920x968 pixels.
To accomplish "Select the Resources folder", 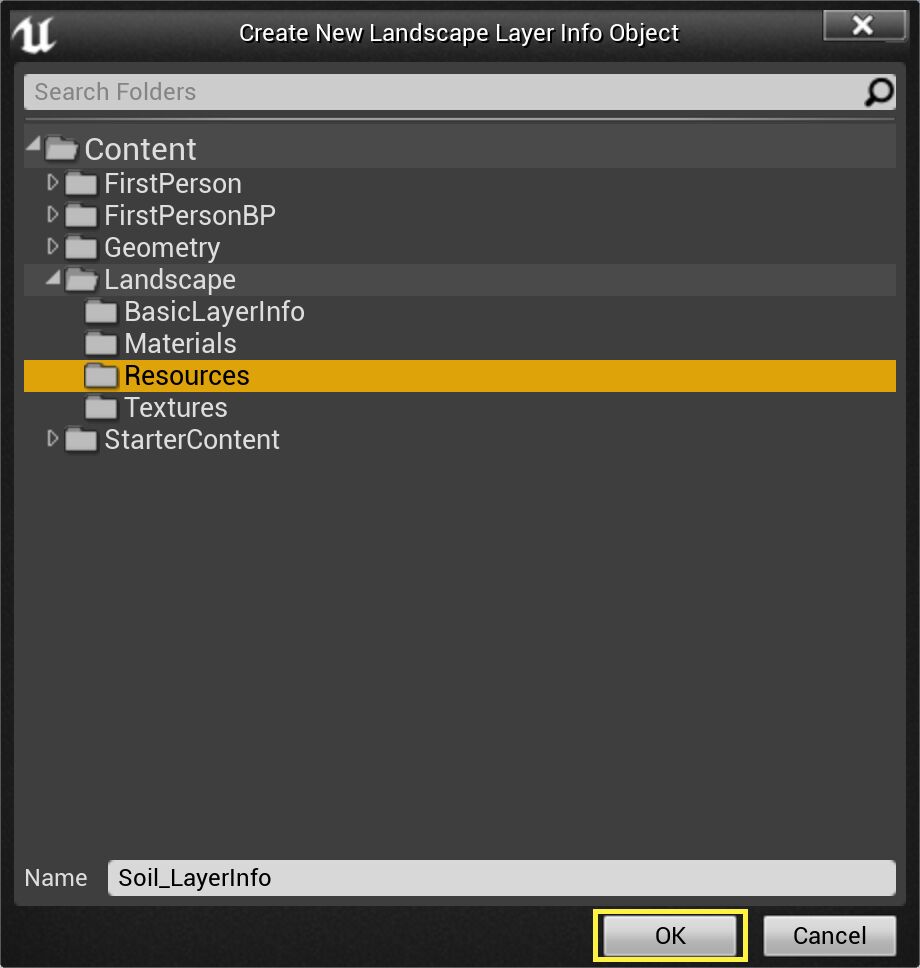I will pyautogui.click(x=186, y=375).
